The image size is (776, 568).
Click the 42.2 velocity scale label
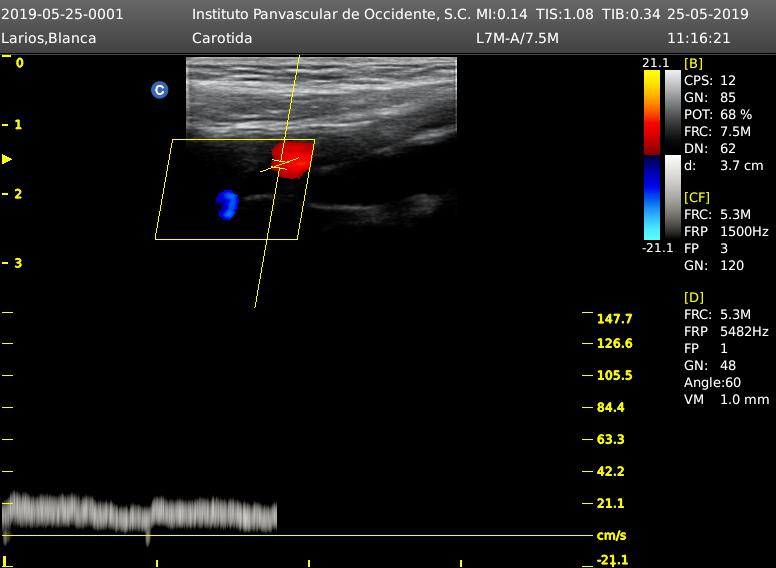611,472
